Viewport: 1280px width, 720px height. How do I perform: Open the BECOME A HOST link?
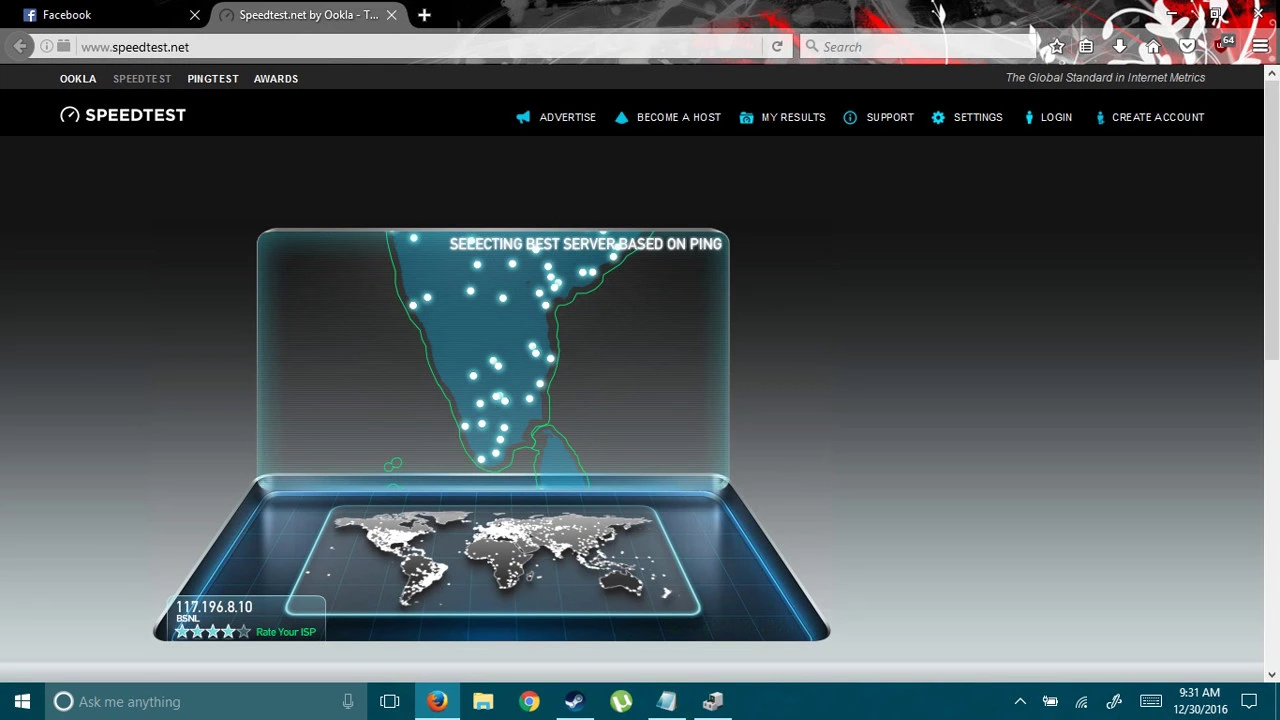(x=679, y=117)
